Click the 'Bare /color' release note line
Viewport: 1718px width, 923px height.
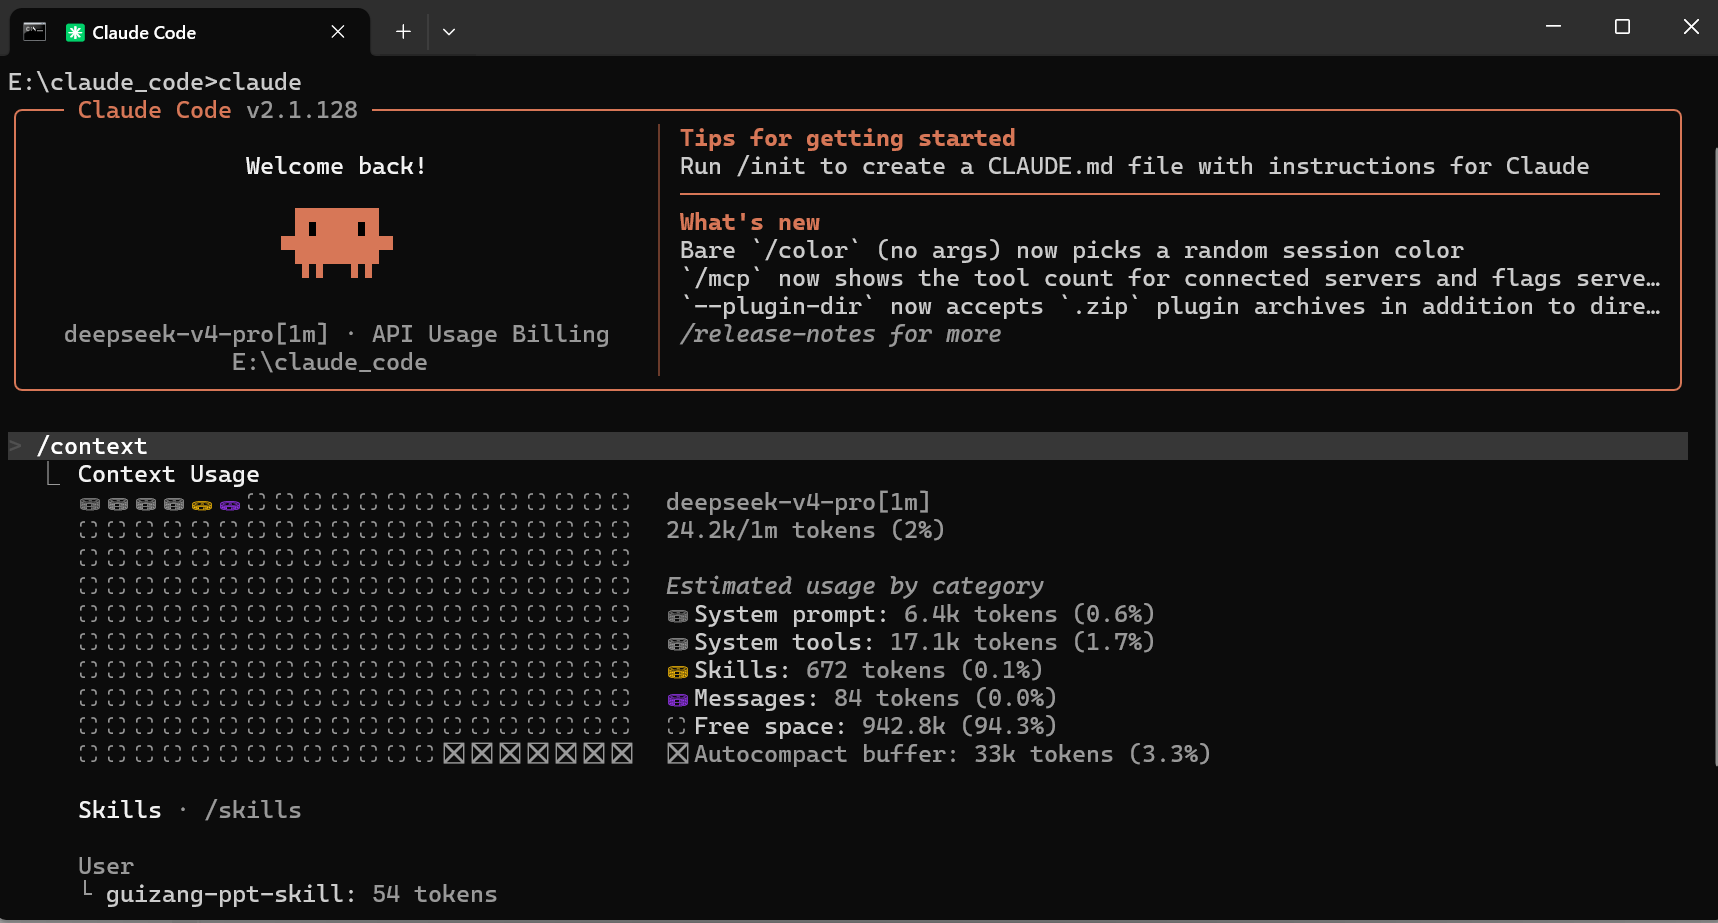1072,250
